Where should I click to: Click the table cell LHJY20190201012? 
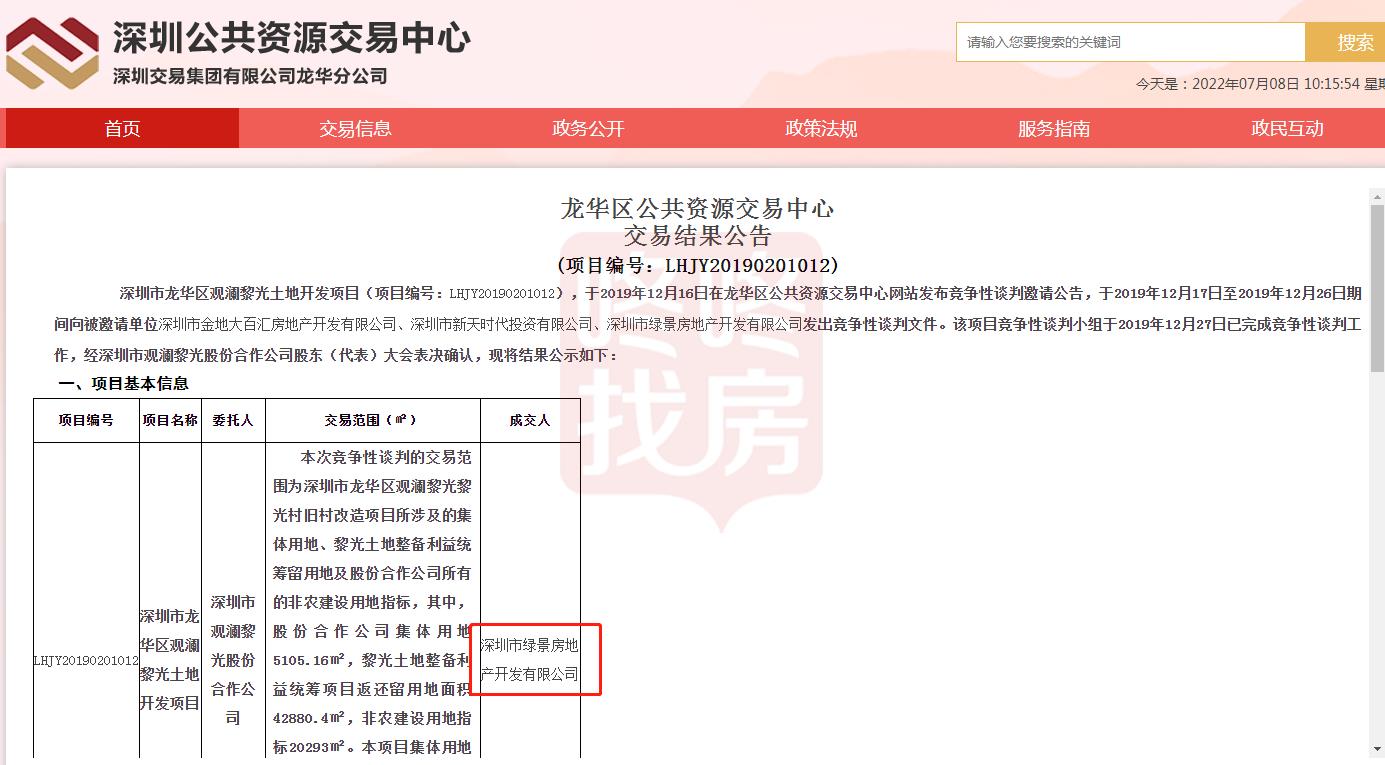[86, 660]
